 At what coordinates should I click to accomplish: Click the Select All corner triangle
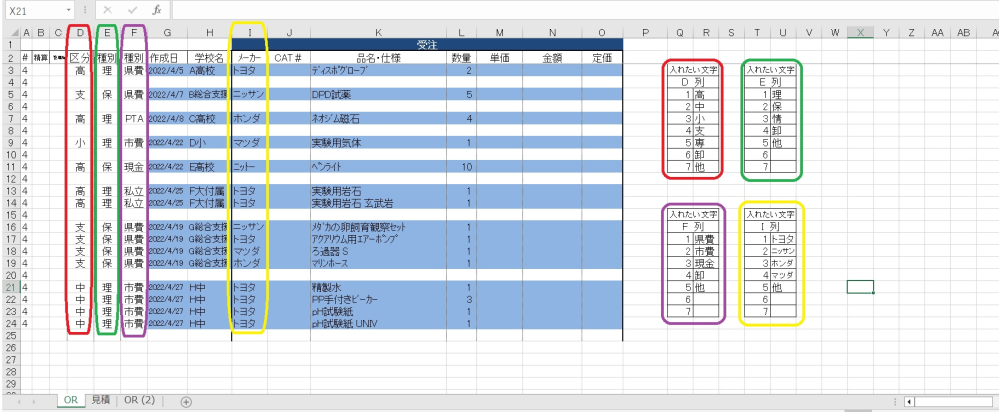pos(11,33)
